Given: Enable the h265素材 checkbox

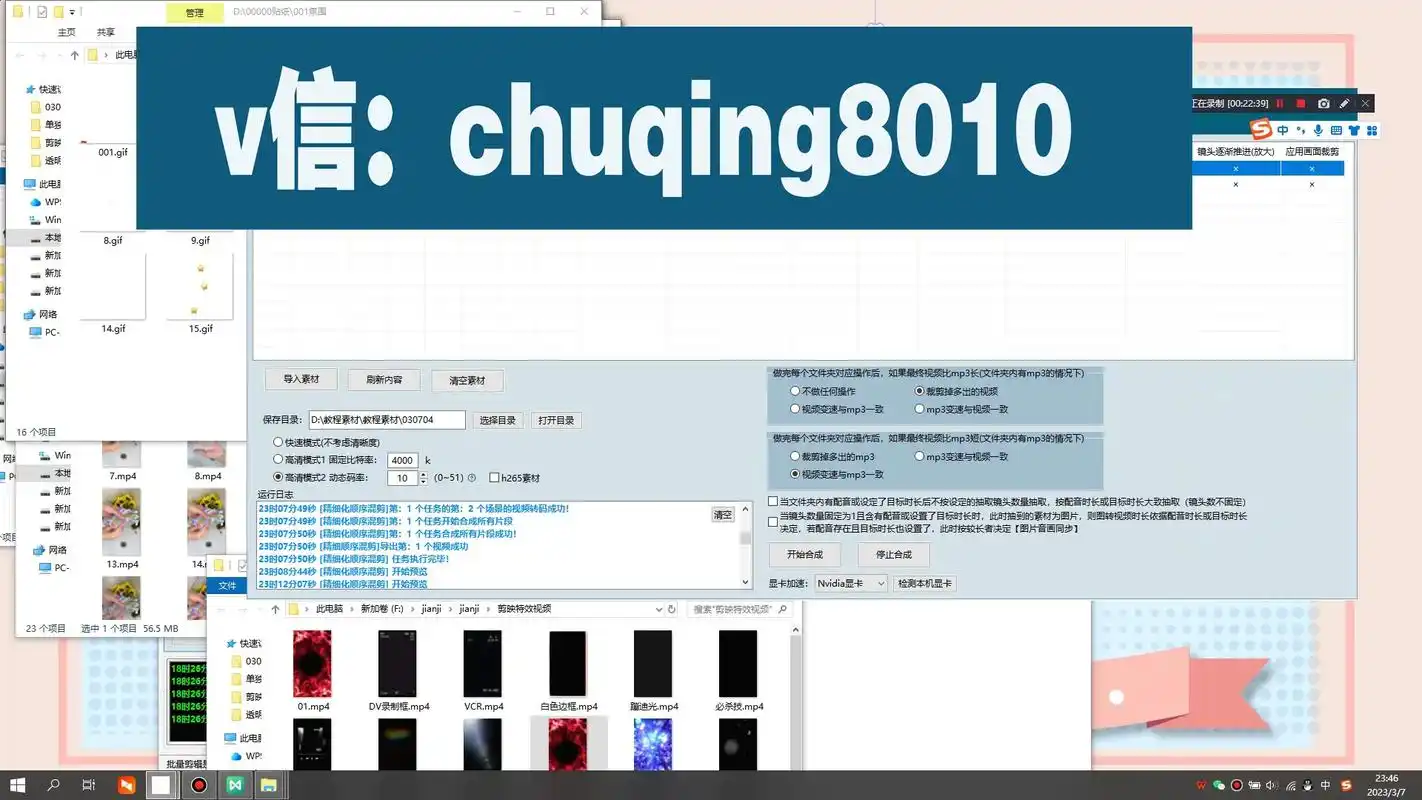Looking at the screenshot, I should click(494, 477).
